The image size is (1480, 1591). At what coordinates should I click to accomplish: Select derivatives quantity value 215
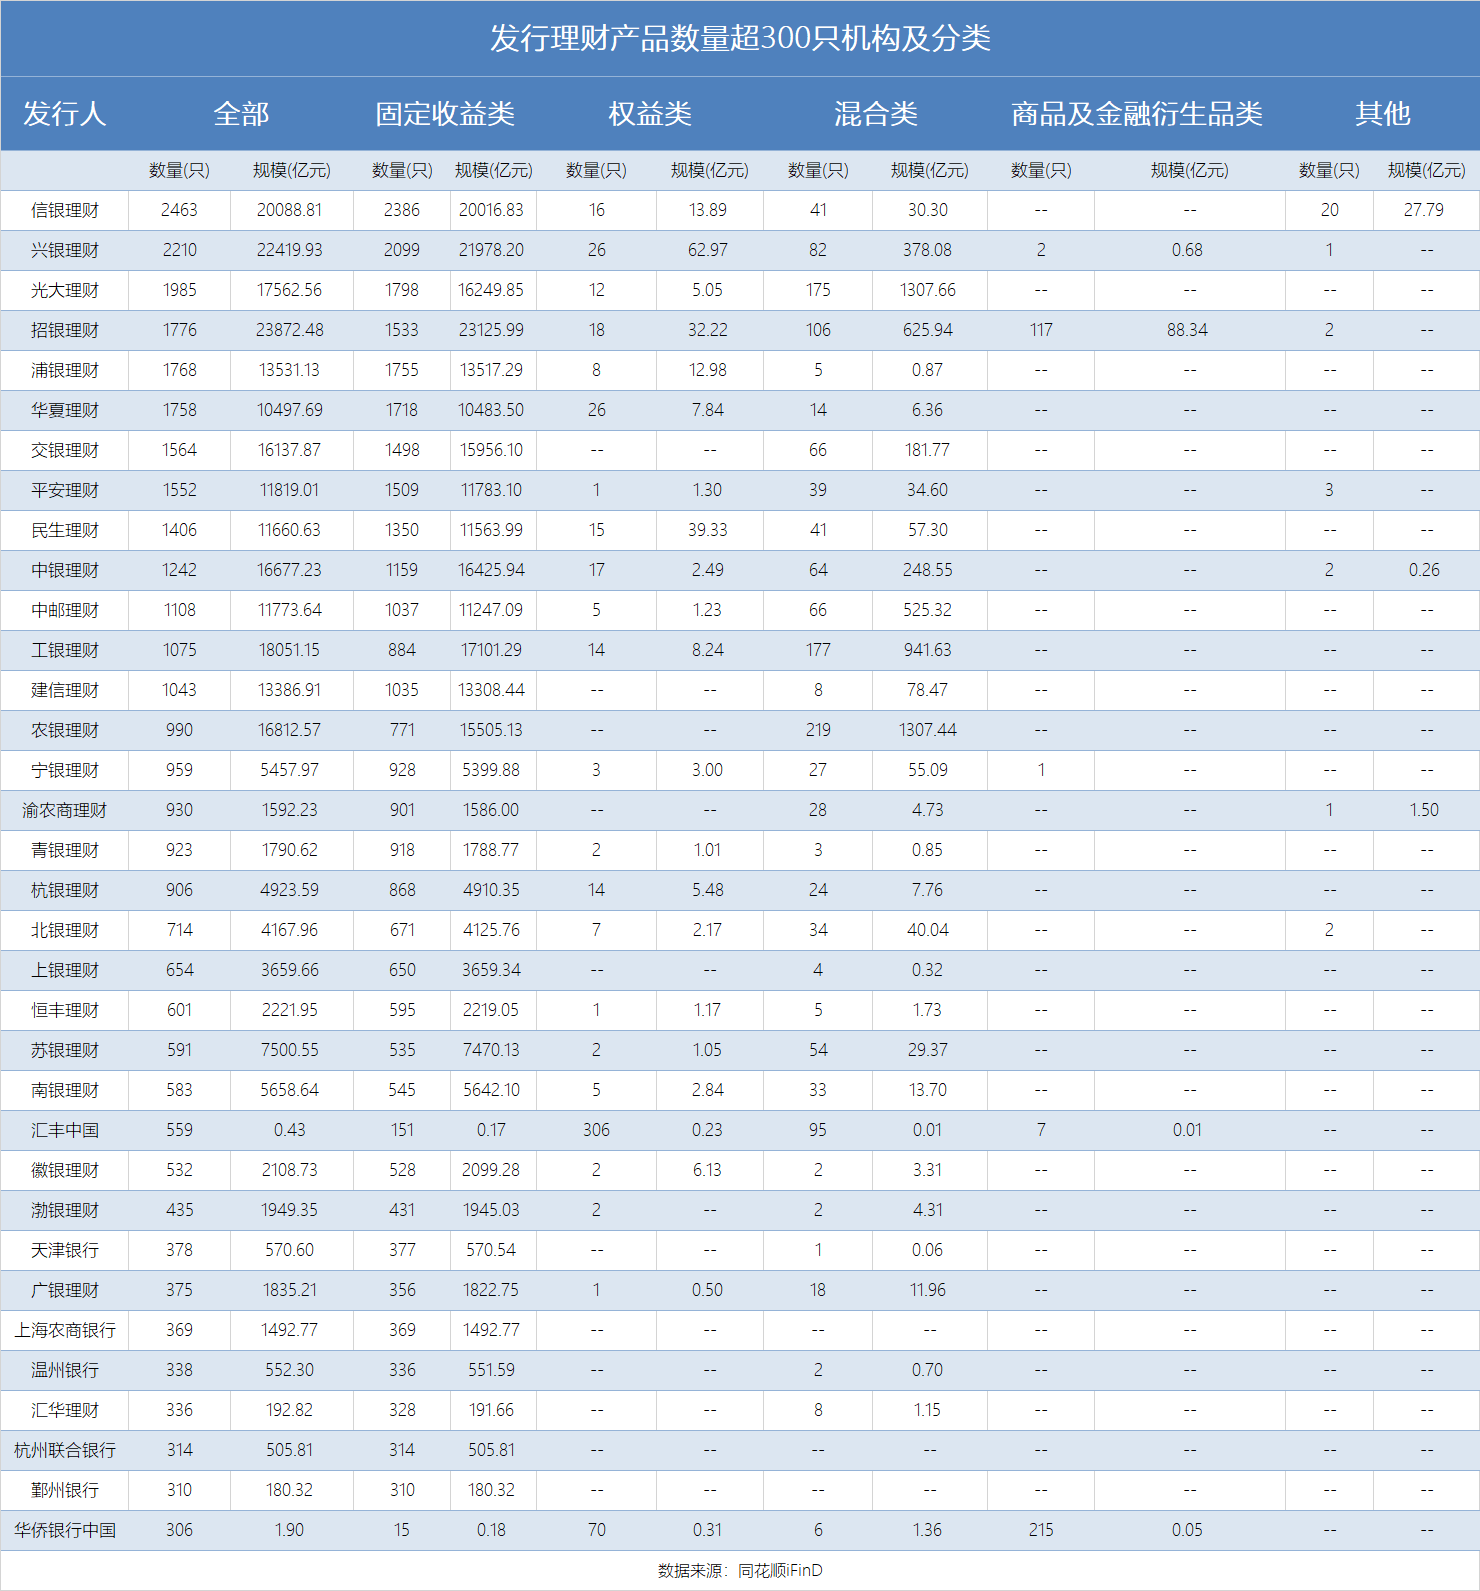1041,1530
